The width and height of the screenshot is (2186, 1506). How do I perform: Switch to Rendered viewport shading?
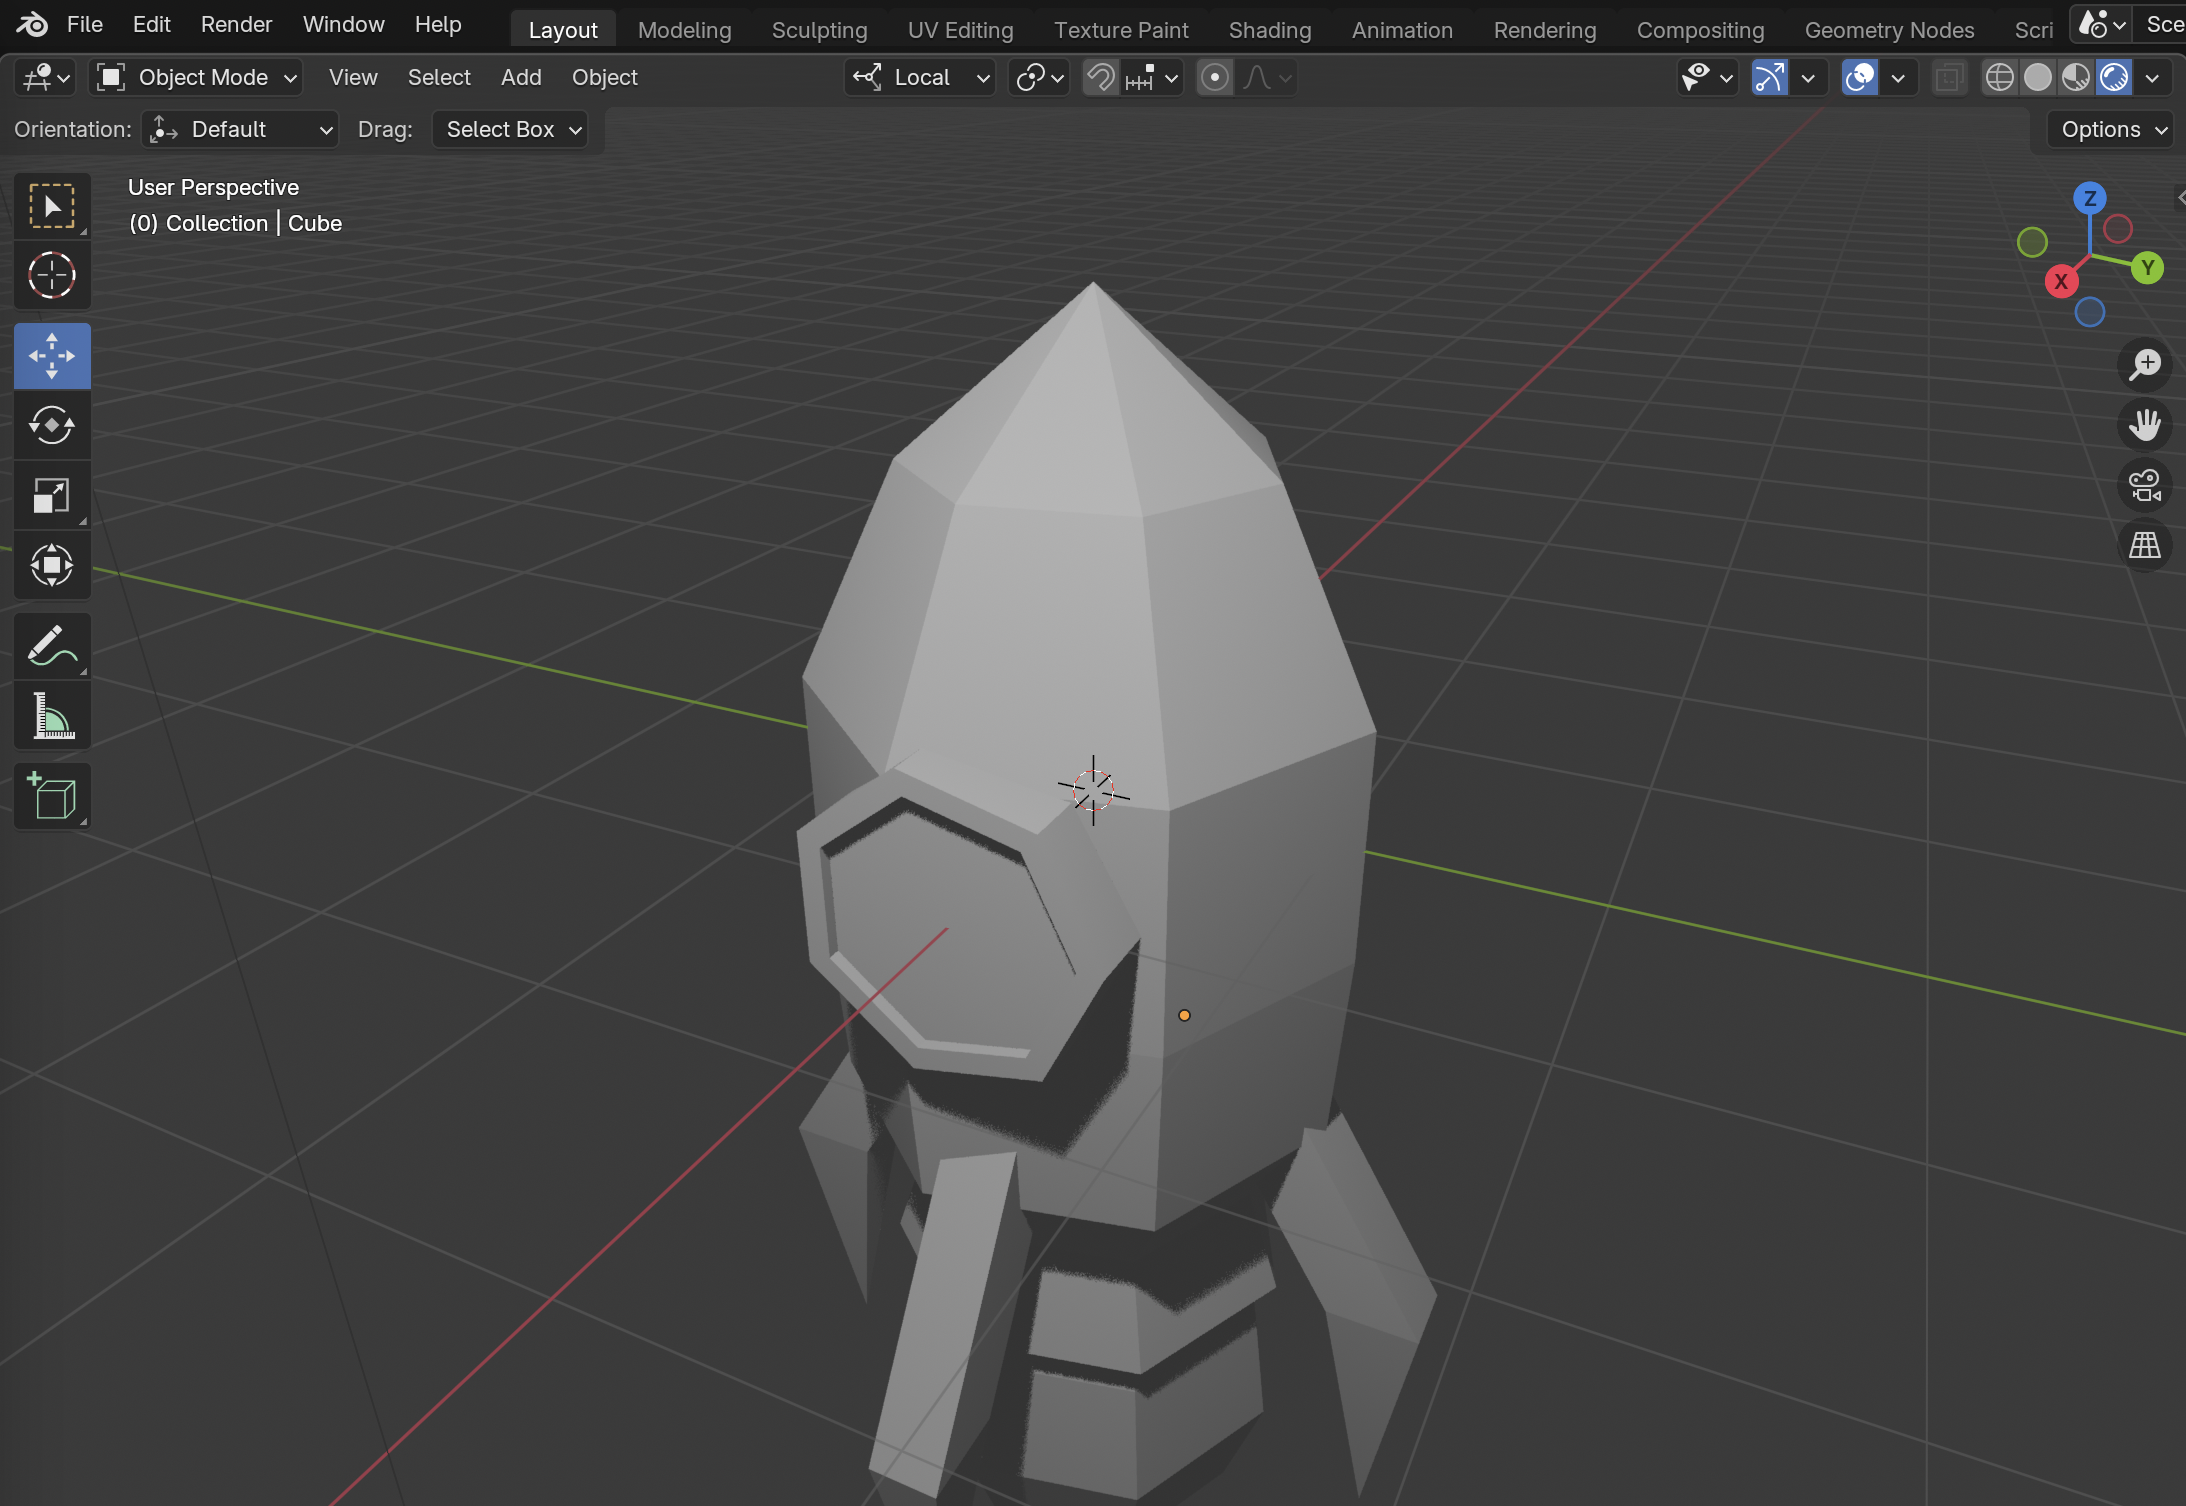tap(2113, 77)
